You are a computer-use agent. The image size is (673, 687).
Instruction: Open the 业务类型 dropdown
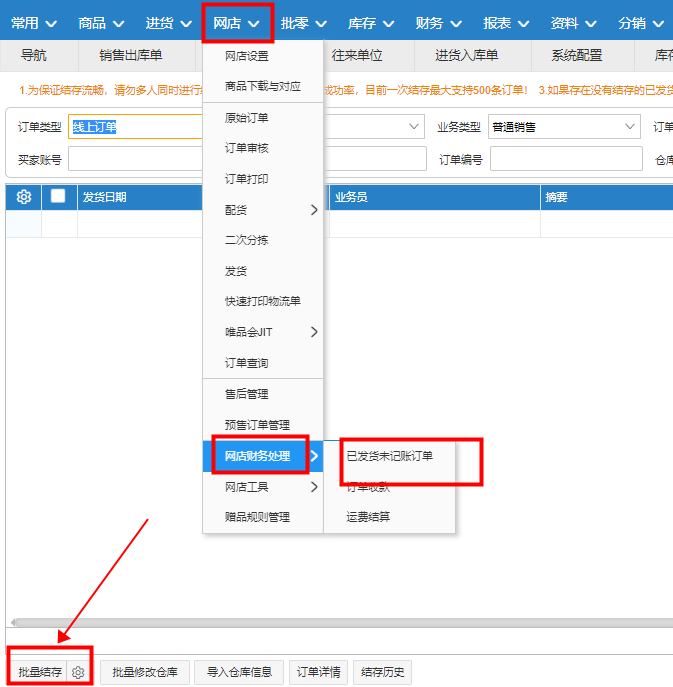pos(564,127)
